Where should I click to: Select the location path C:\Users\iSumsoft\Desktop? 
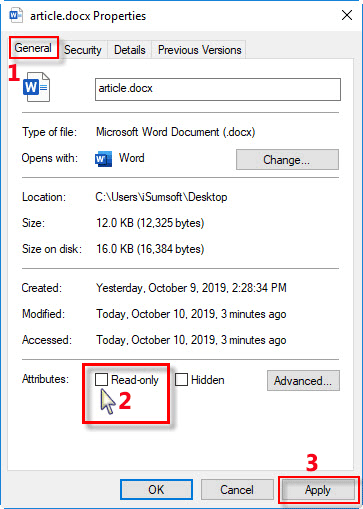pos(161,197)
